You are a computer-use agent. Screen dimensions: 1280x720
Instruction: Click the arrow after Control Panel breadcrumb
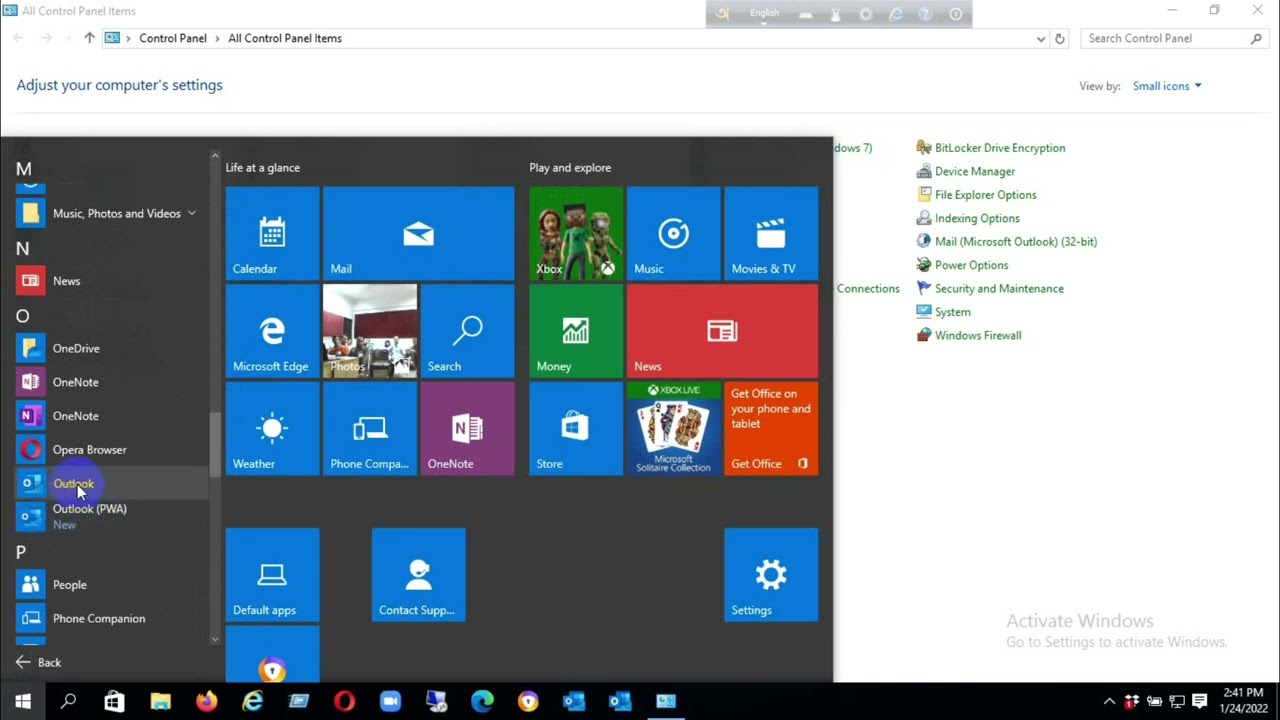pos(217,38)
